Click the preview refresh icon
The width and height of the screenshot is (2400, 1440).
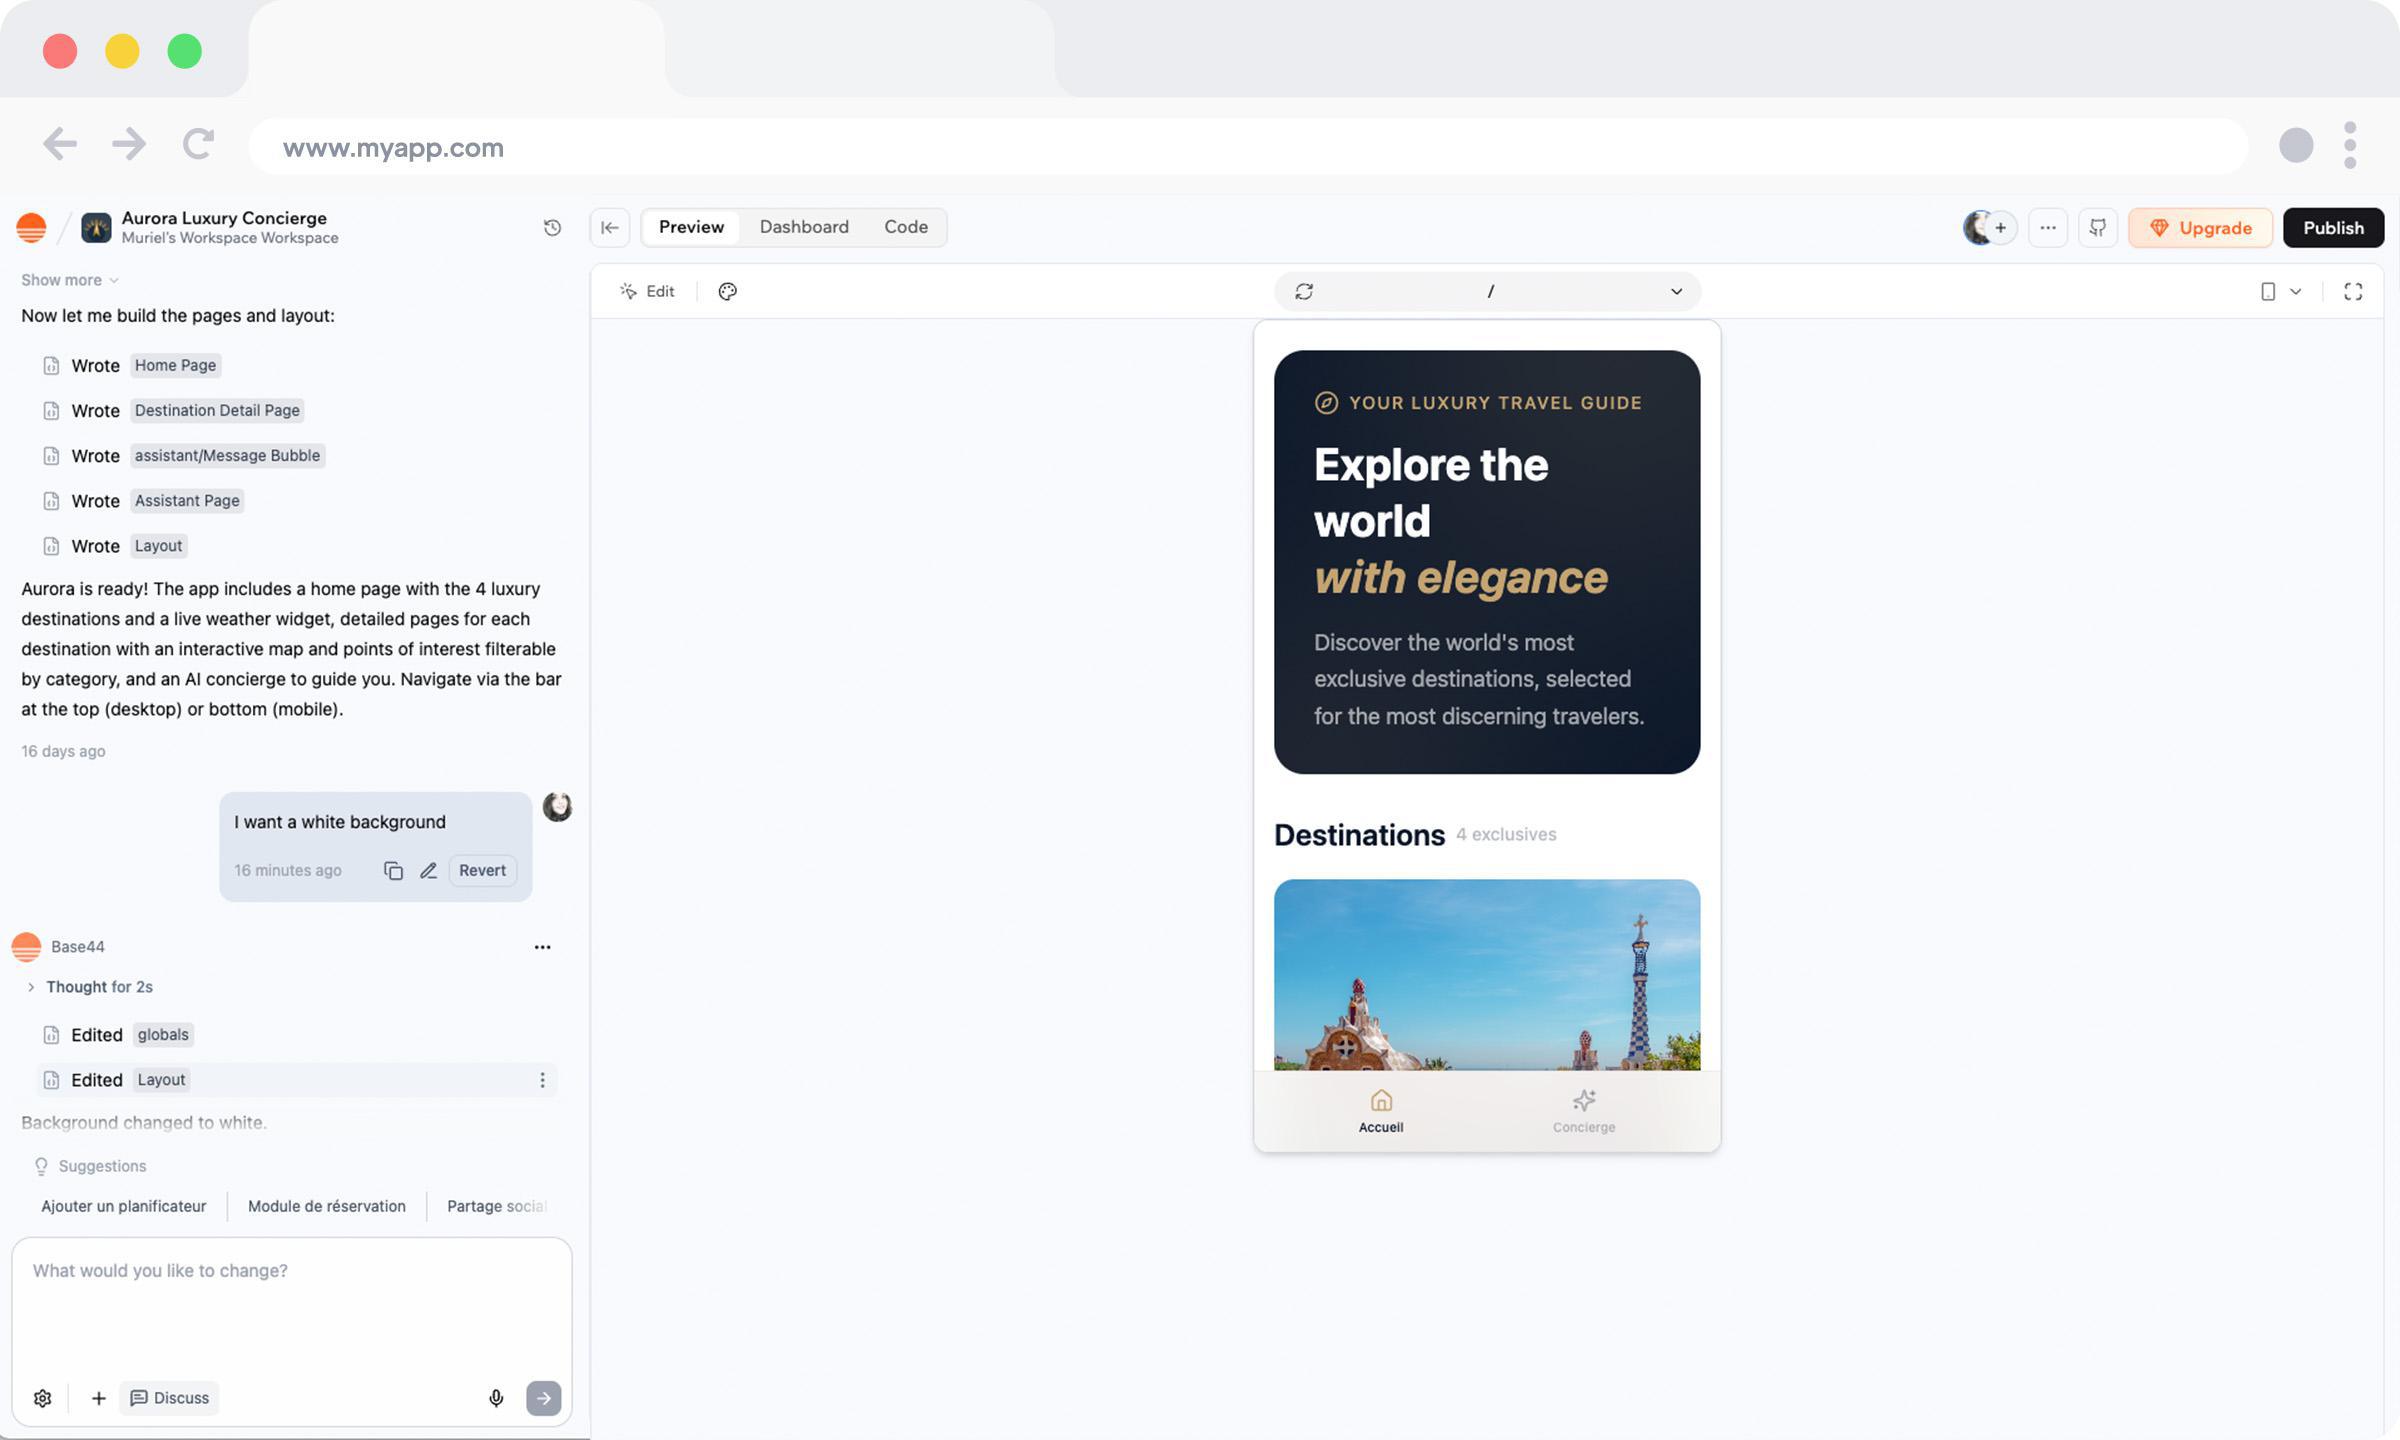[1304, 291]
